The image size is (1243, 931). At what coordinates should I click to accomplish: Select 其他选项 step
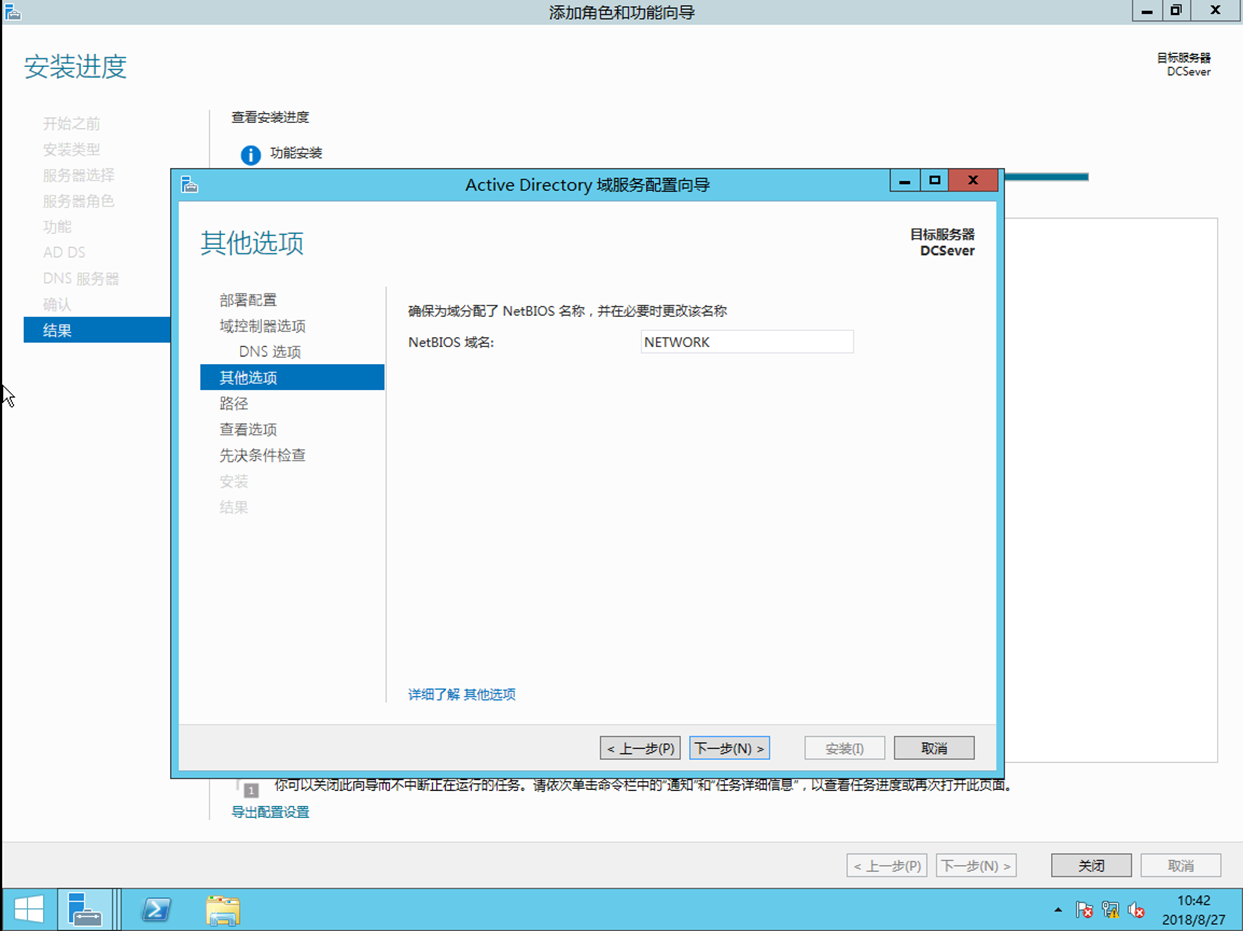pos(292,377)
